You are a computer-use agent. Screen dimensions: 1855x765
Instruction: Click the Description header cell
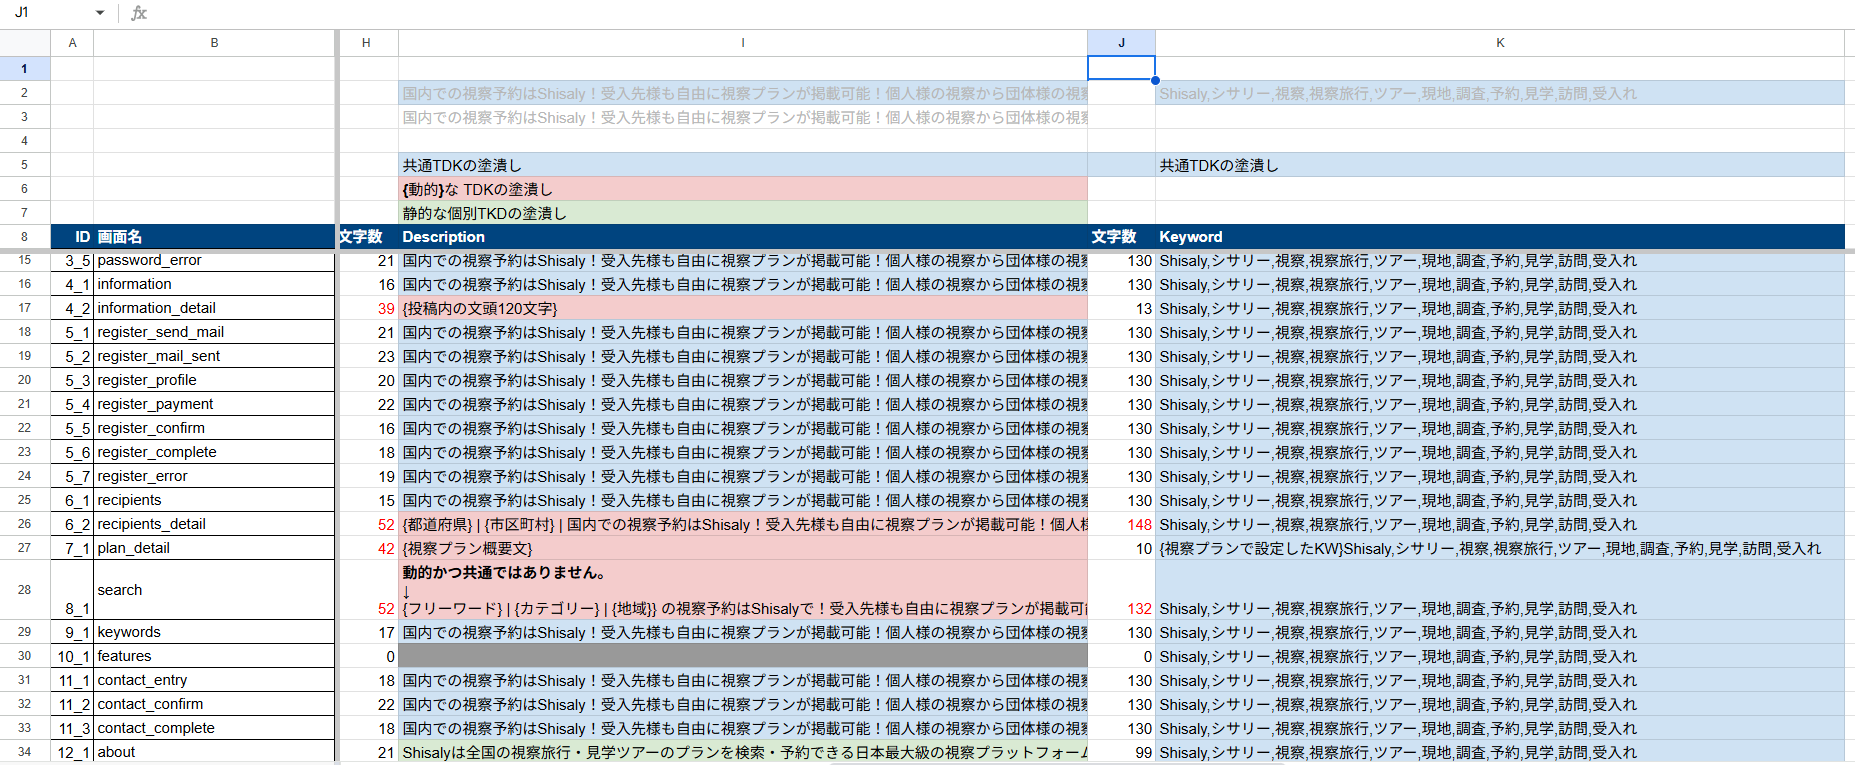(x=742, y=237)
